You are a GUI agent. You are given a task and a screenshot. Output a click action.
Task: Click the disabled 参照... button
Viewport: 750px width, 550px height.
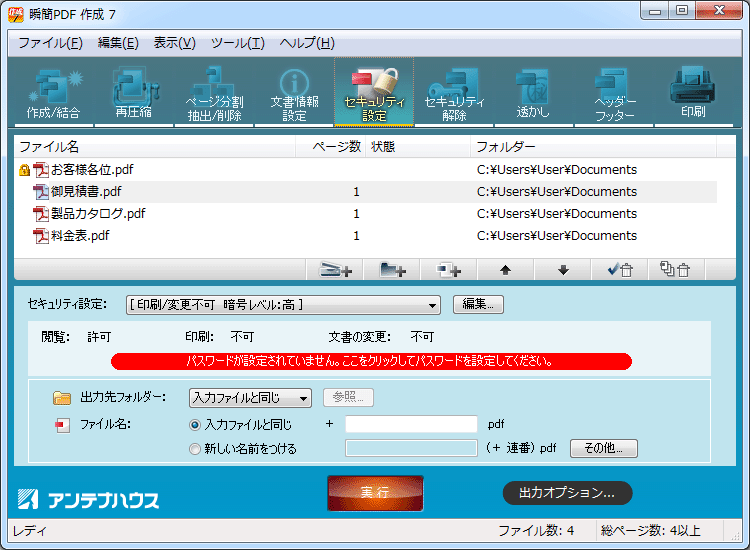348,397
